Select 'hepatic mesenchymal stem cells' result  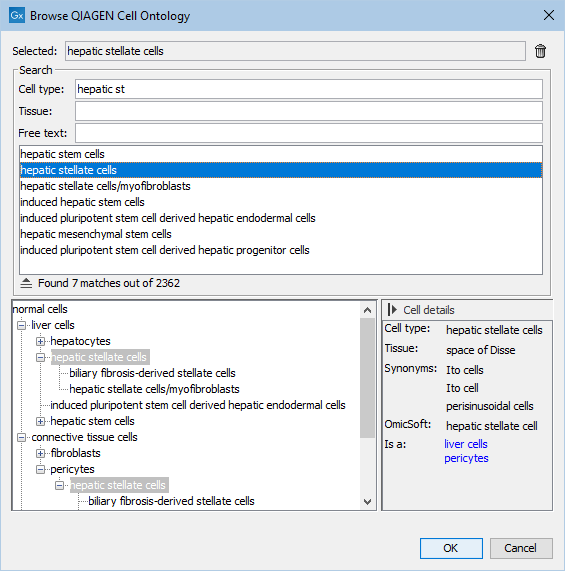pyautogui.click(x=281, y=234)
